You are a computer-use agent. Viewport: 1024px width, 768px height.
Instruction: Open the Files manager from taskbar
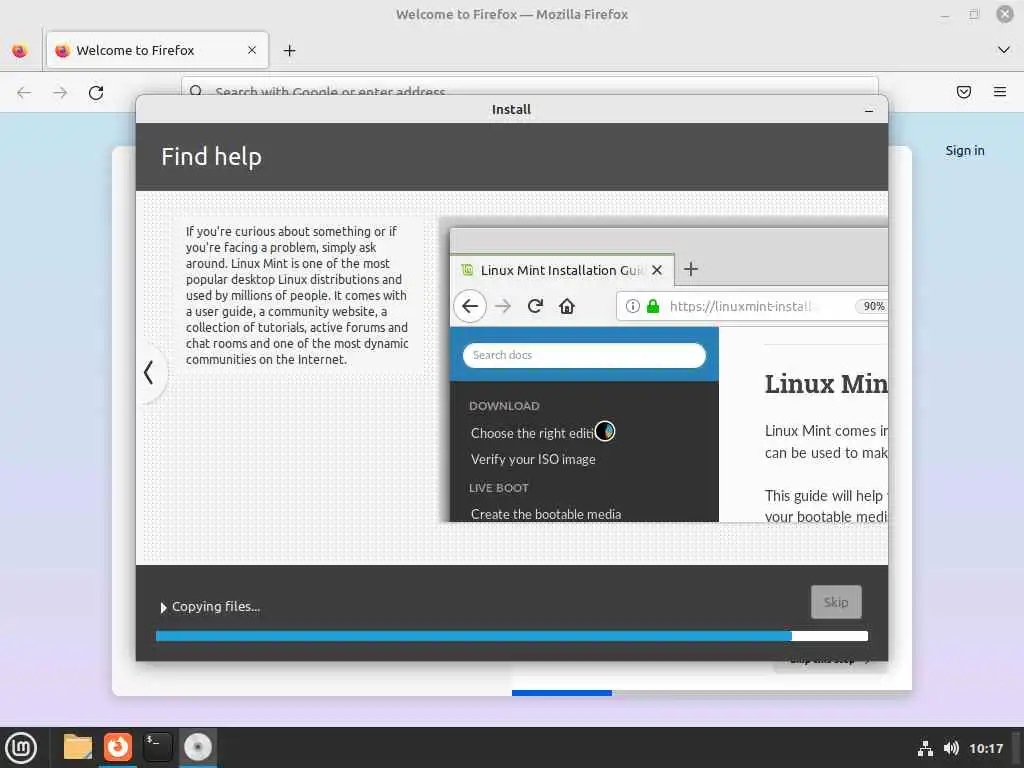pyautogui.click(x=78, y=747)
